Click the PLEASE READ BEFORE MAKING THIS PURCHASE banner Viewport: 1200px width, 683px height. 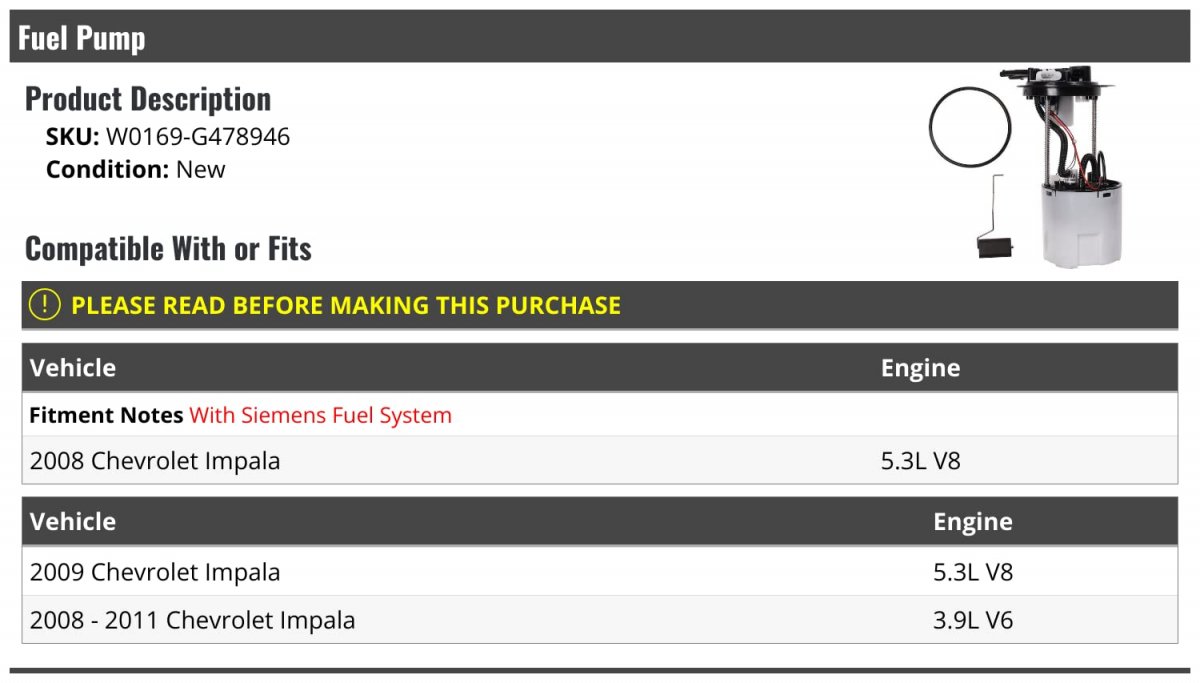tap(346, 305)
